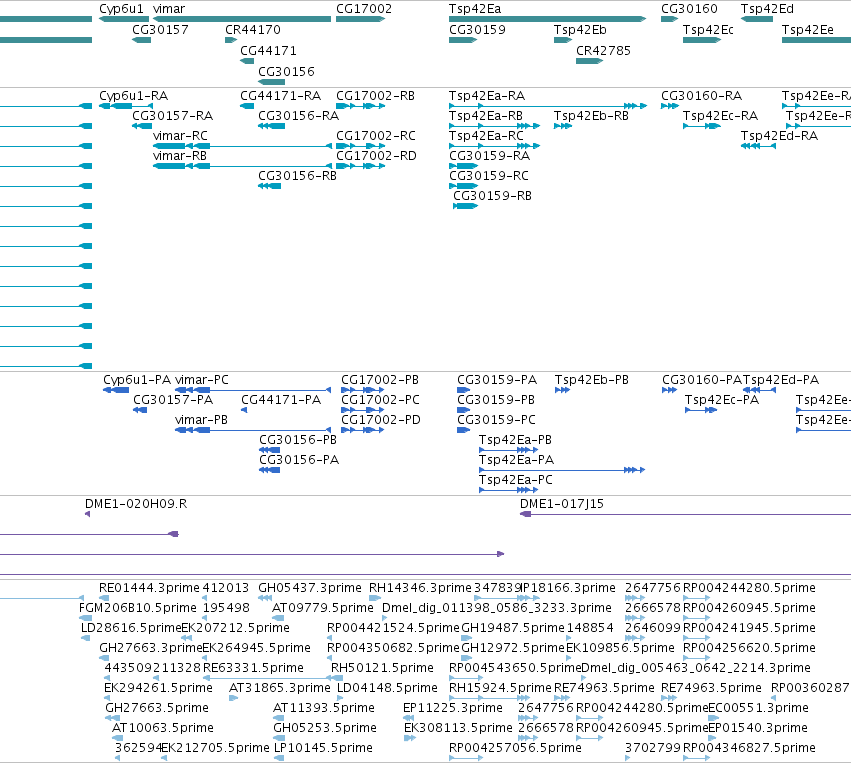
Task: Select the Tsp42Ea-RC transcript label
Action: point(486,136)
